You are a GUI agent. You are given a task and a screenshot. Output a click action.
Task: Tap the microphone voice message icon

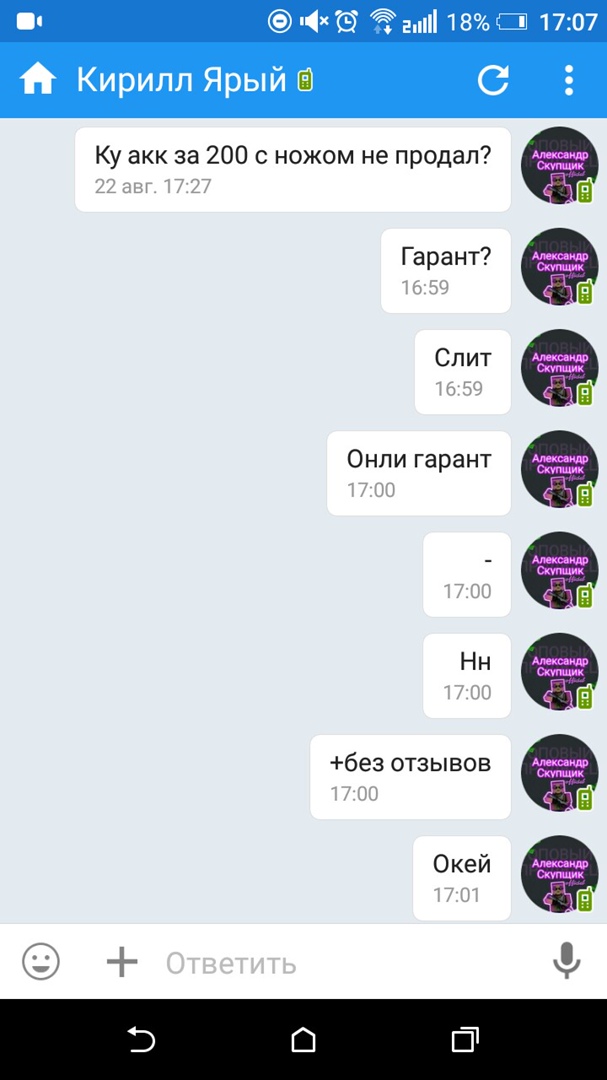tap(567, 961)
